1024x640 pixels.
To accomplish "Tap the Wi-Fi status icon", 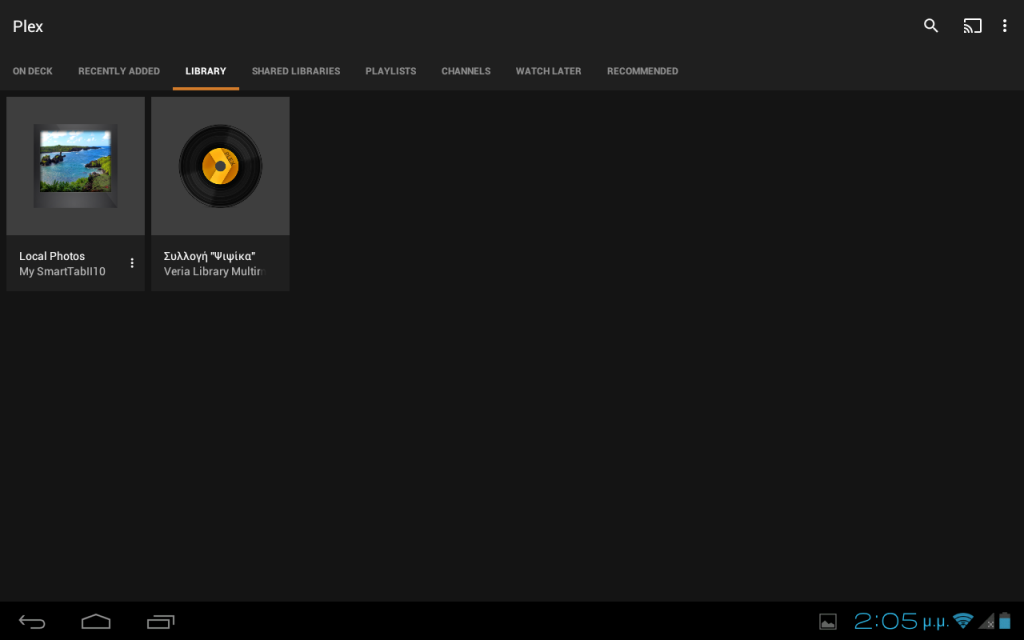I will point(963,621).
